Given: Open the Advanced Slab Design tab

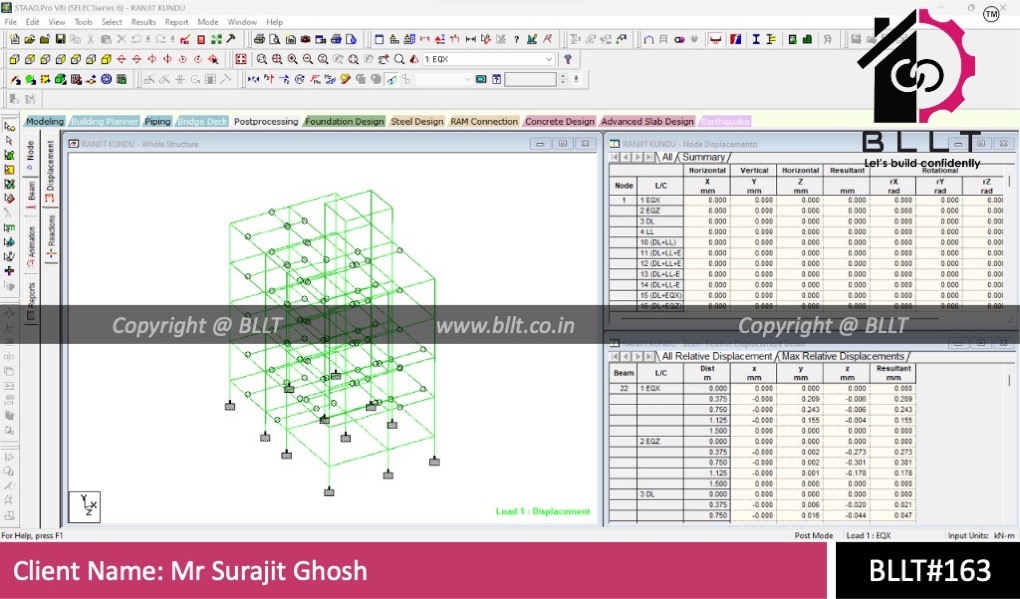Looking at the screenshot, I should click(x=648, y=122).
